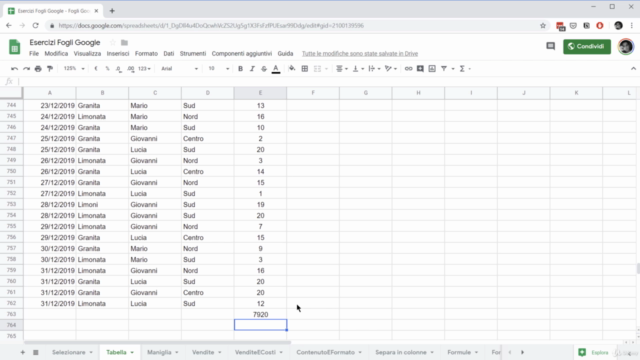
Task: Open vertical align dropdown
Action: tap(358, 69)
